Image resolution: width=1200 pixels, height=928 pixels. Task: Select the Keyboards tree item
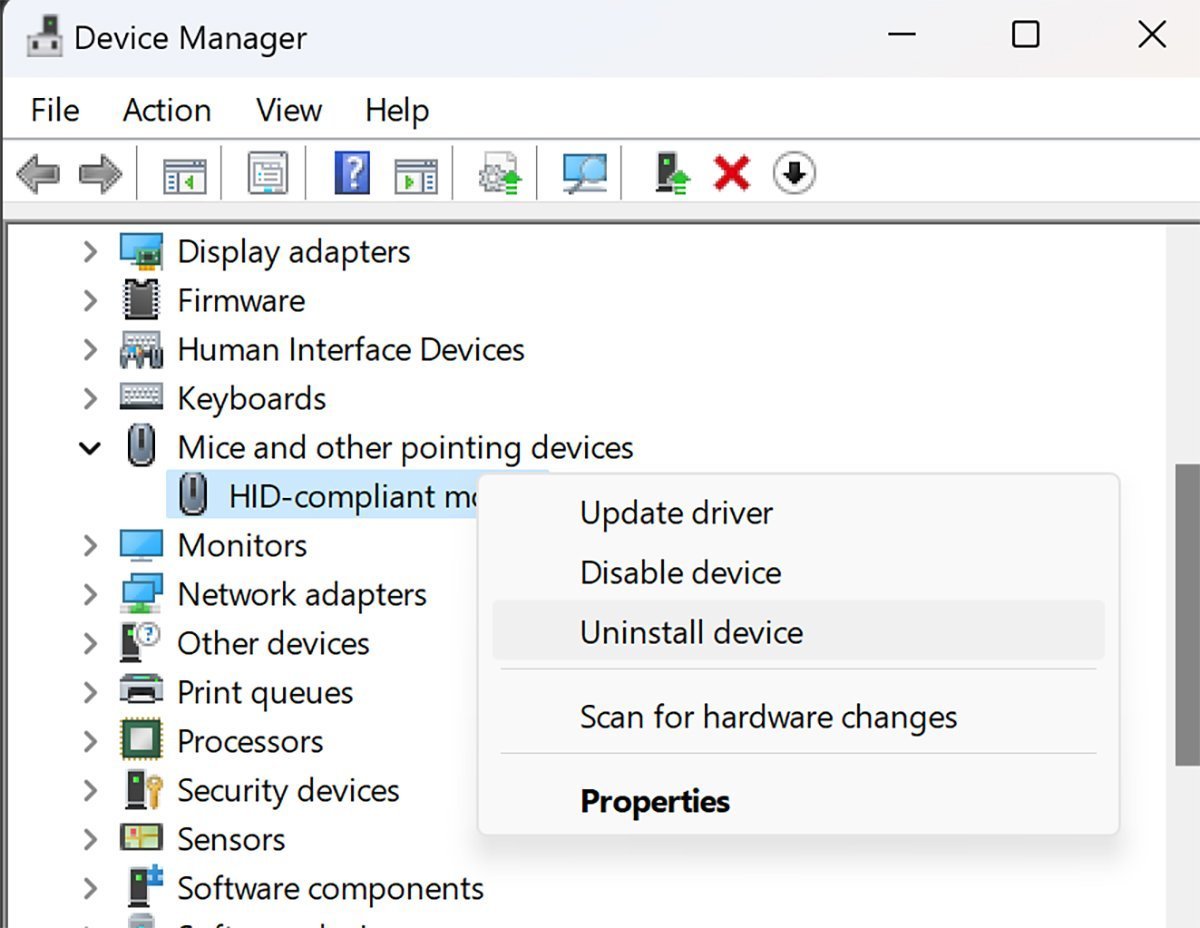252,398
